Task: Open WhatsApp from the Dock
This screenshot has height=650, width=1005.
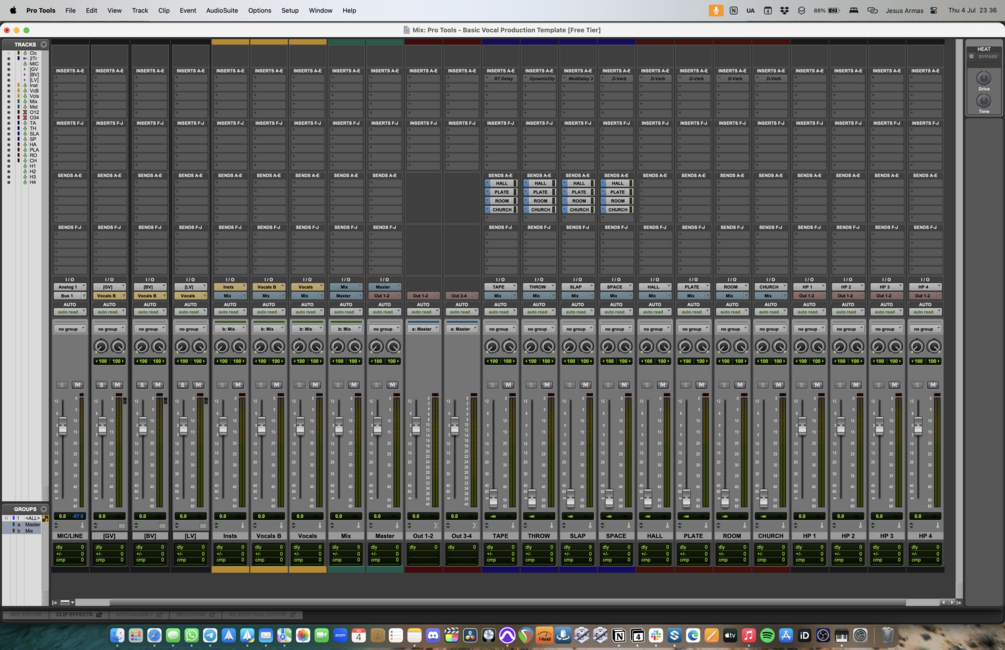Action: point(191,635)
